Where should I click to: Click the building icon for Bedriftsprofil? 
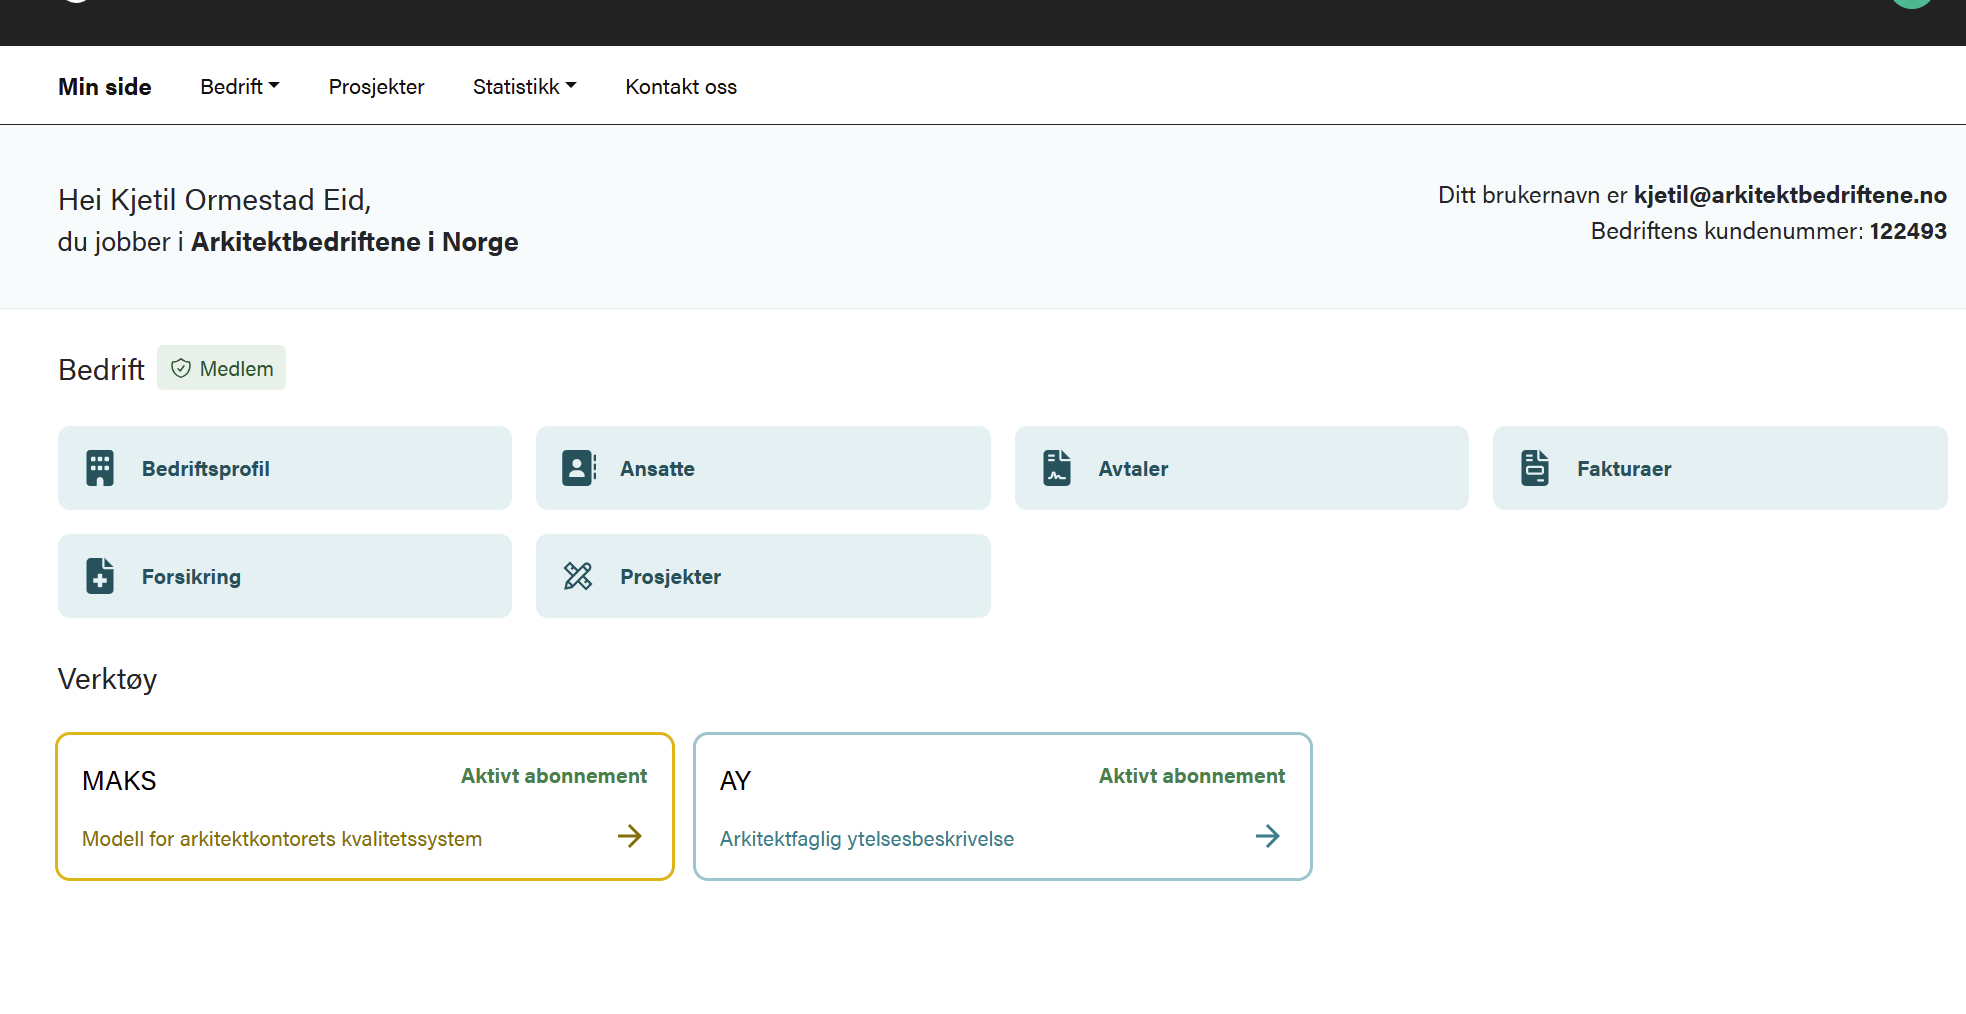(x=100, y=468)
